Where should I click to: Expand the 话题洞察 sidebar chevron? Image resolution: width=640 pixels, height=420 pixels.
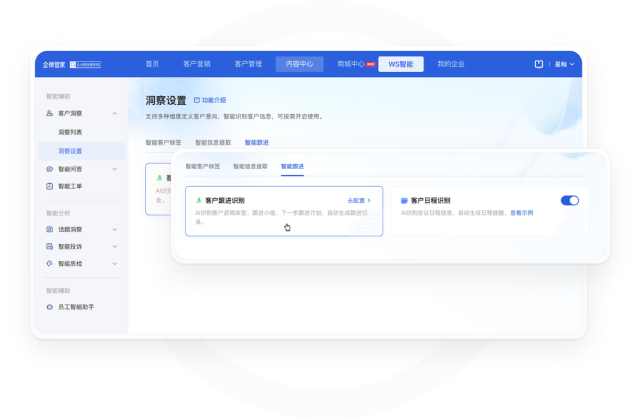click(x=114, y=229)
